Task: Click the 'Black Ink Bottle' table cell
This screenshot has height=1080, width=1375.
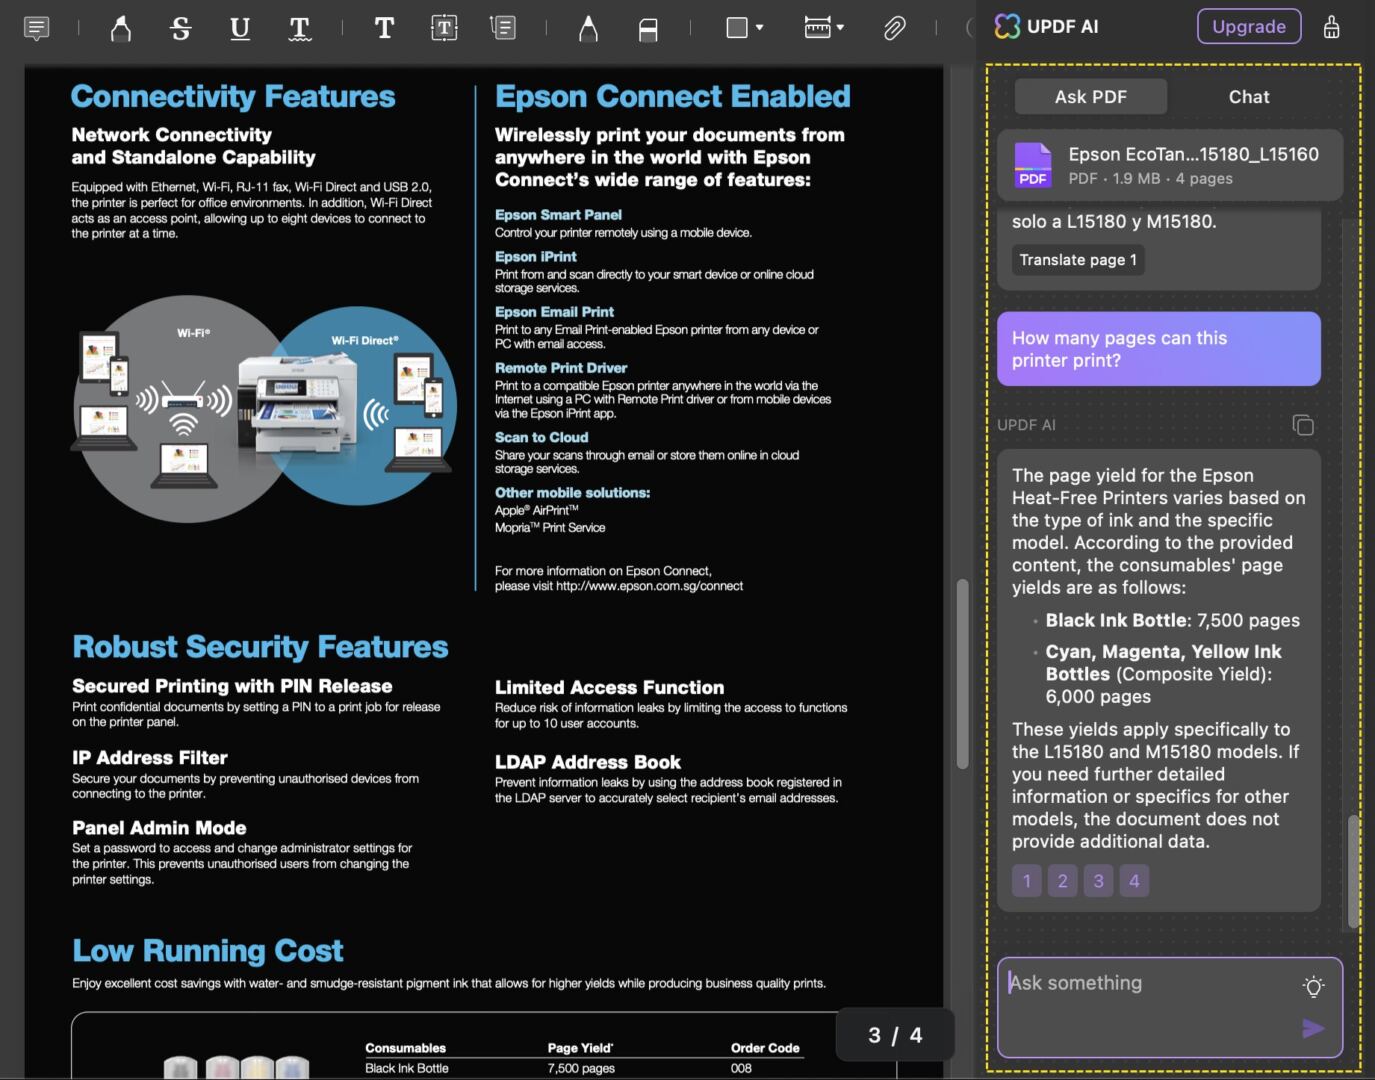Action: point(407,1068)
